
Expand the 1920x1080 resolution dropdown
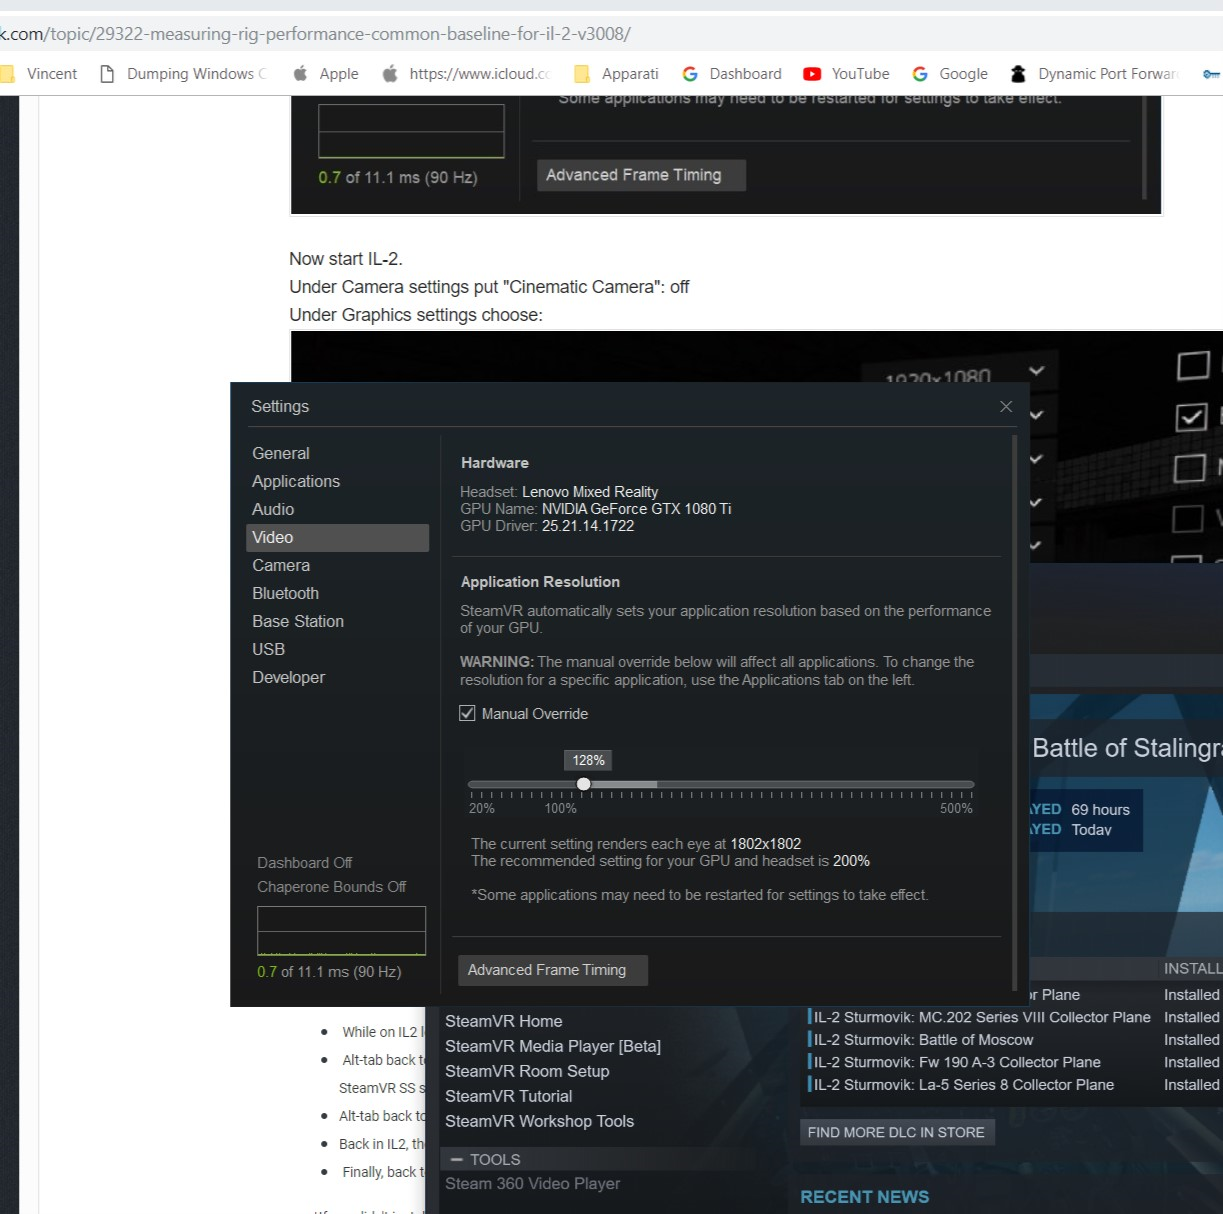(1037, 371)
